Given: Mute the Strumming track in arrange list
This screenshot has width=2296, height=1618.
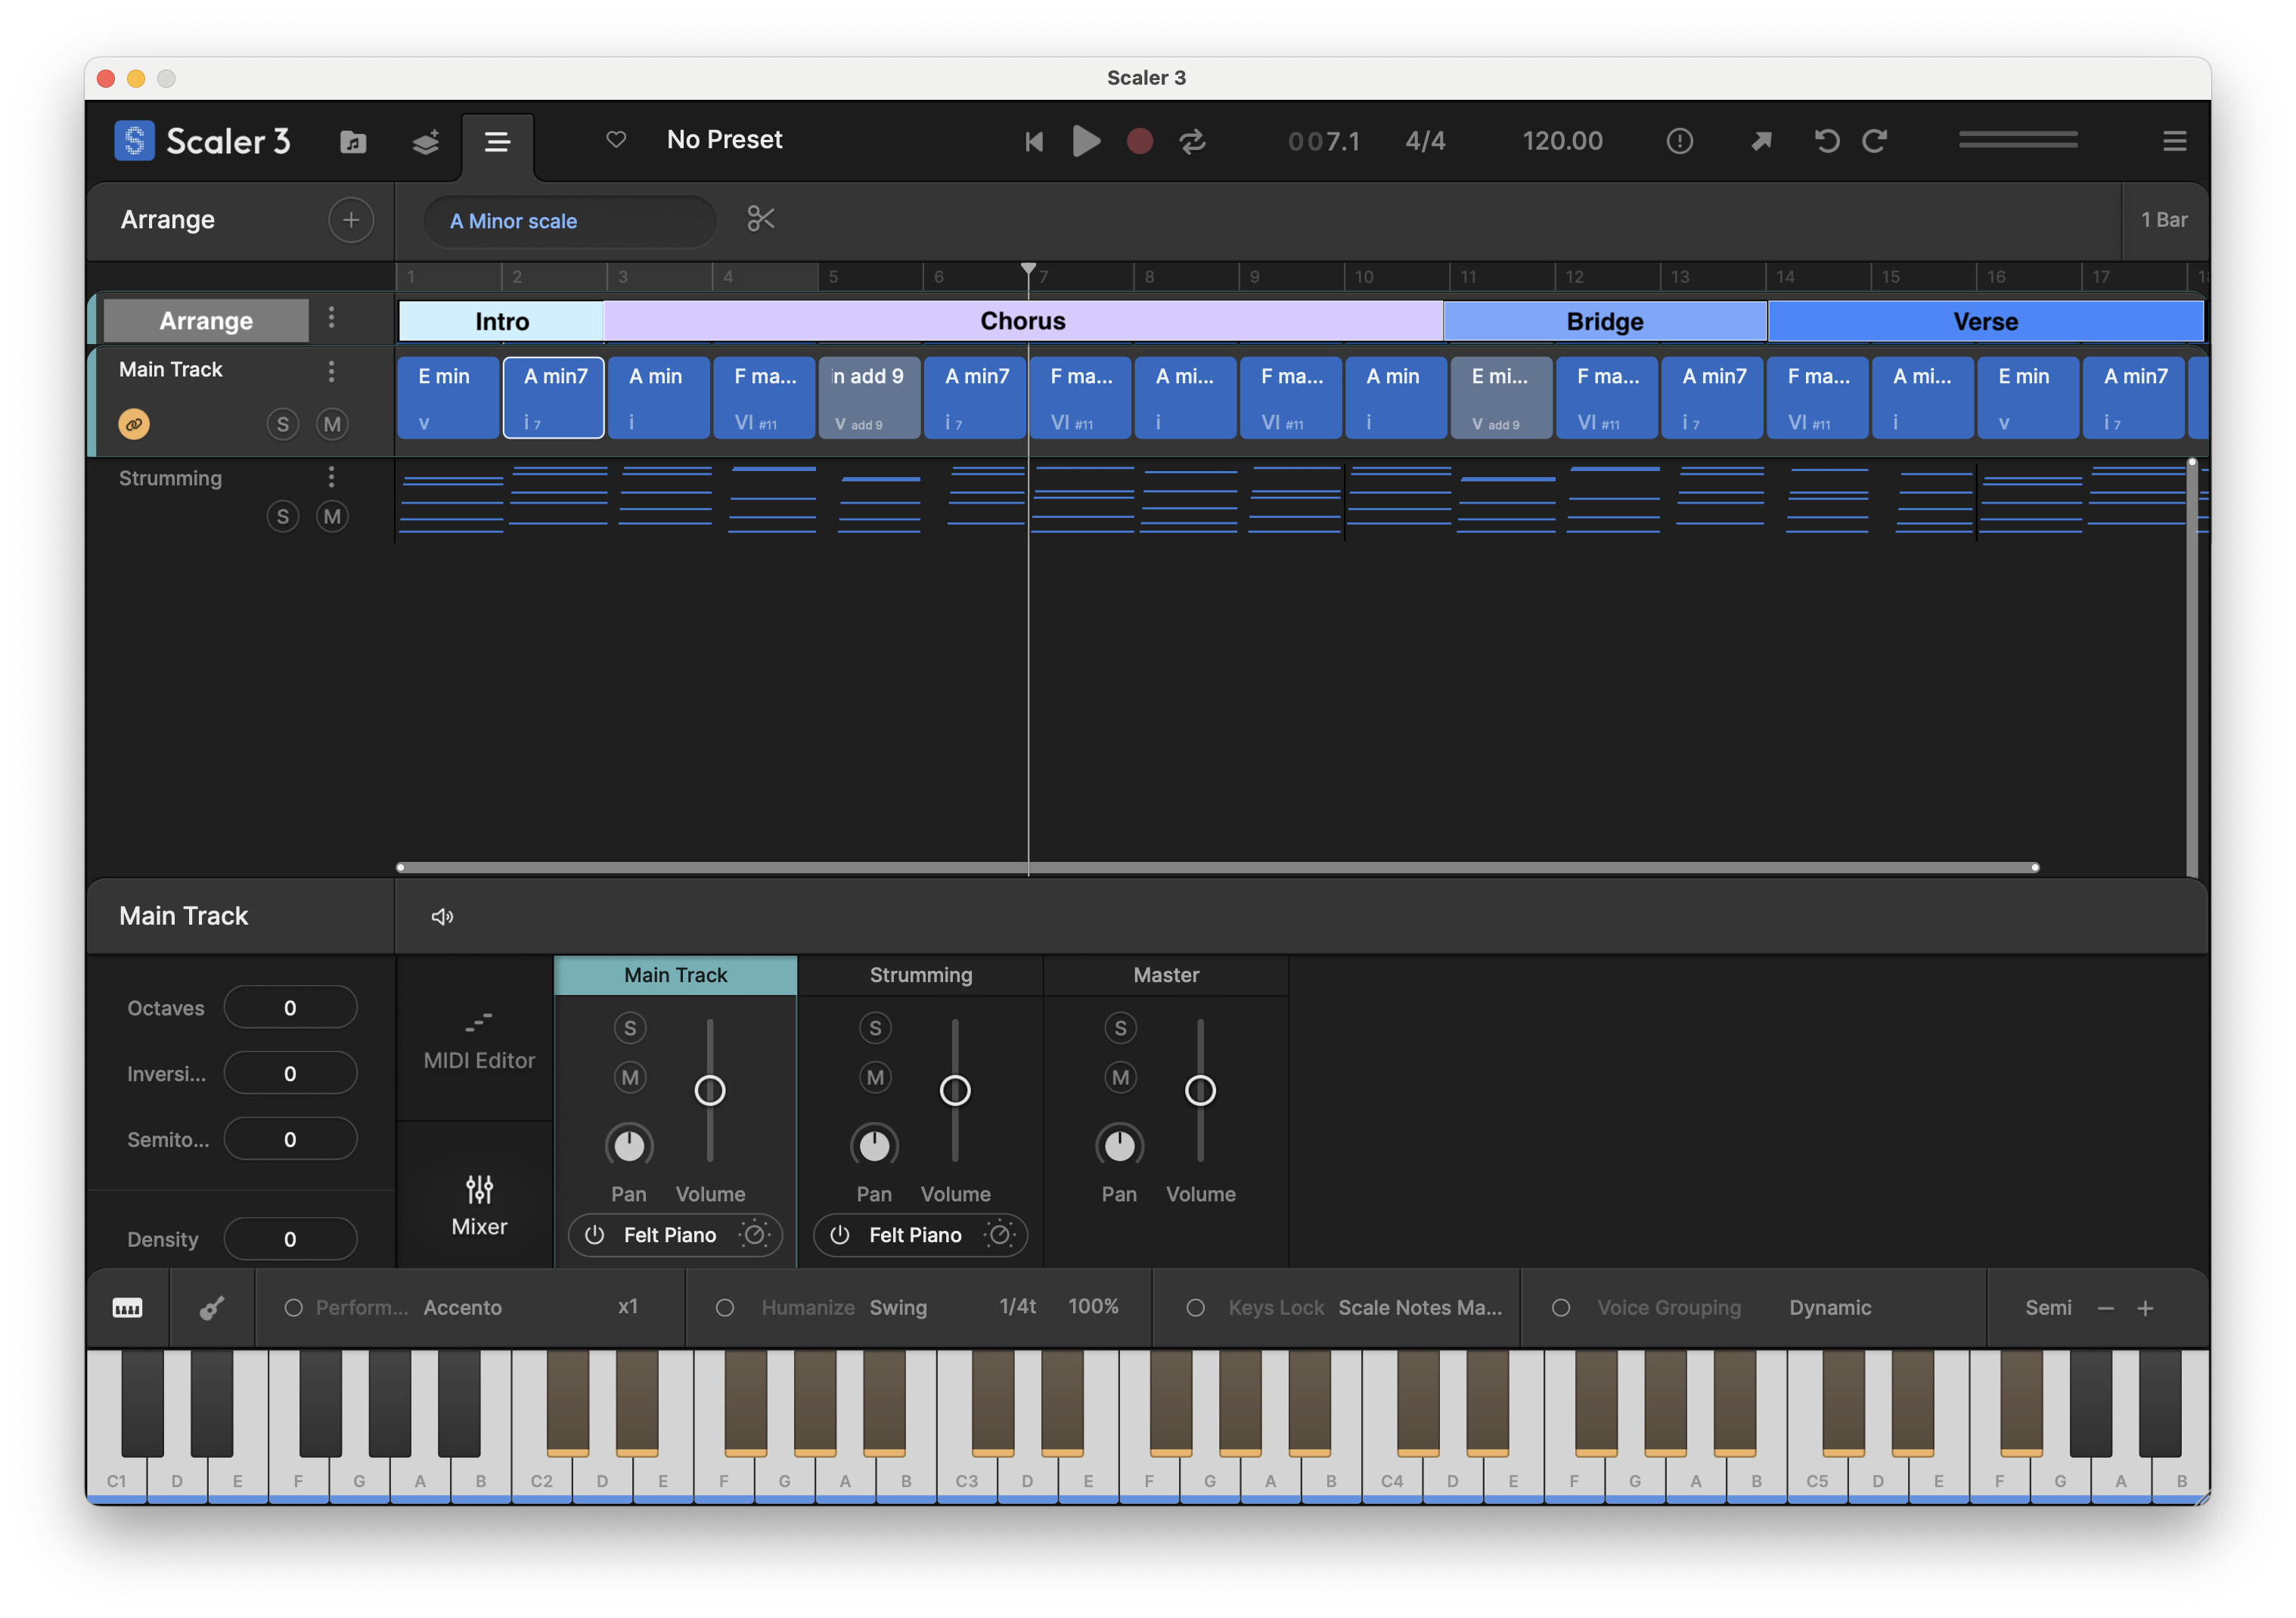Looking at the screenshot, I should (332, 516).
